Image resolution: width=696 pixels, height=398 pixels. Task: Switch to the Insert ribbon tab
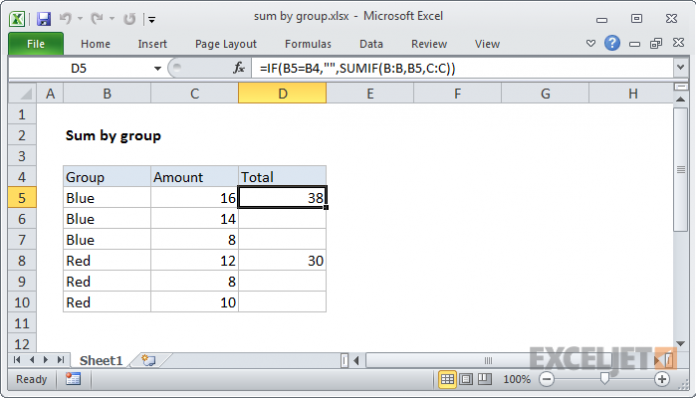tap(152, 44)
